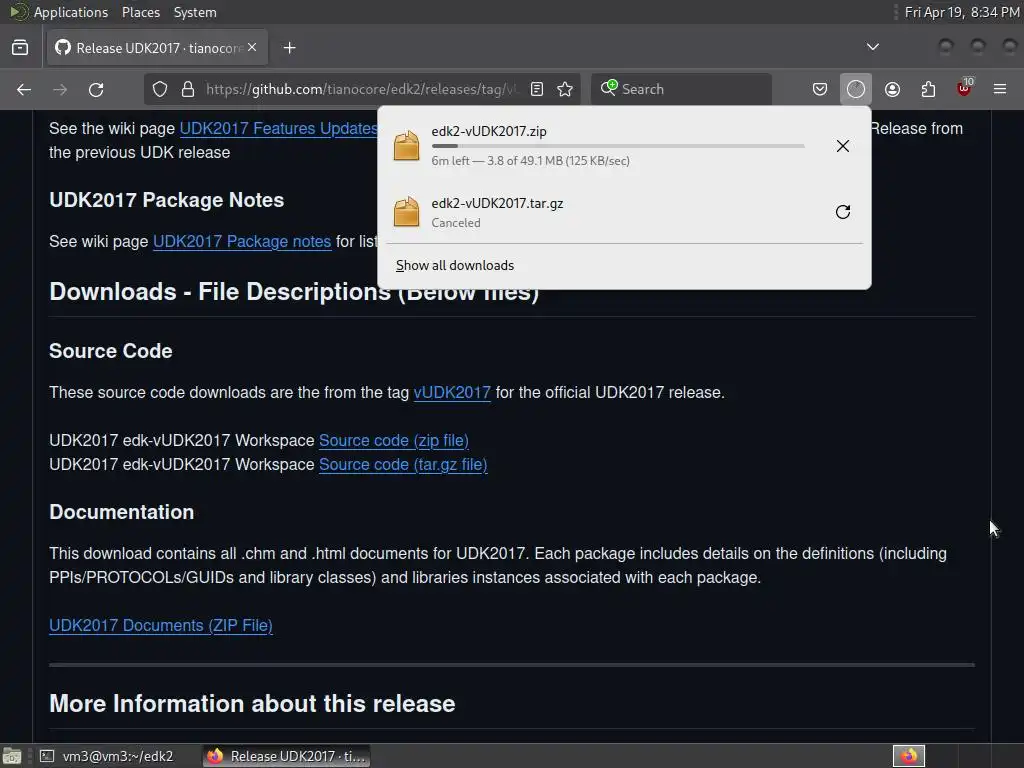
Task: Open a new tab with plus button
Action: 289,48
